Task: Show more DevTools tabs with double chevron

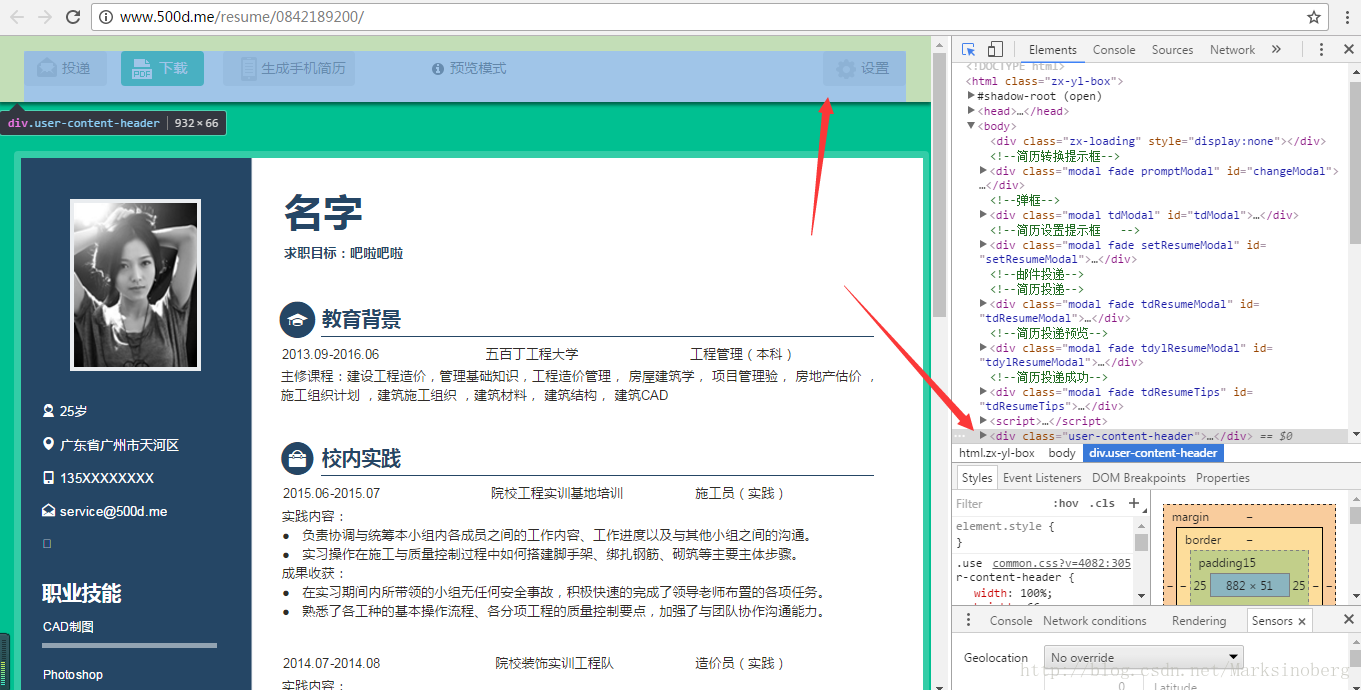Action: [x=1276, y=50]
